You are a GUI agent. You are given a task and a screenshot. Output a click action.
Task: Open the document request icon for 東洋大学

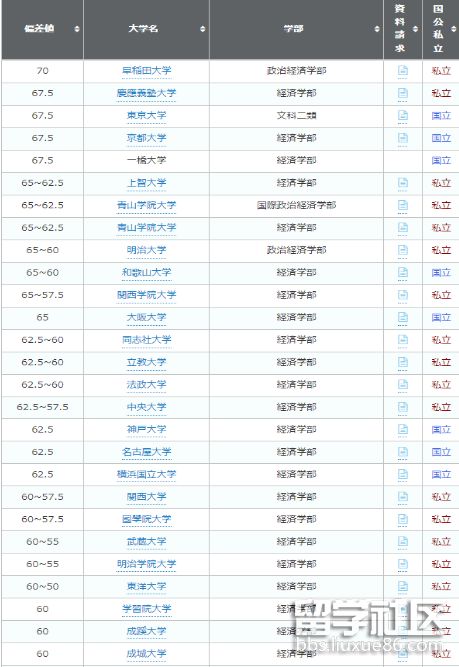(402, 586)
